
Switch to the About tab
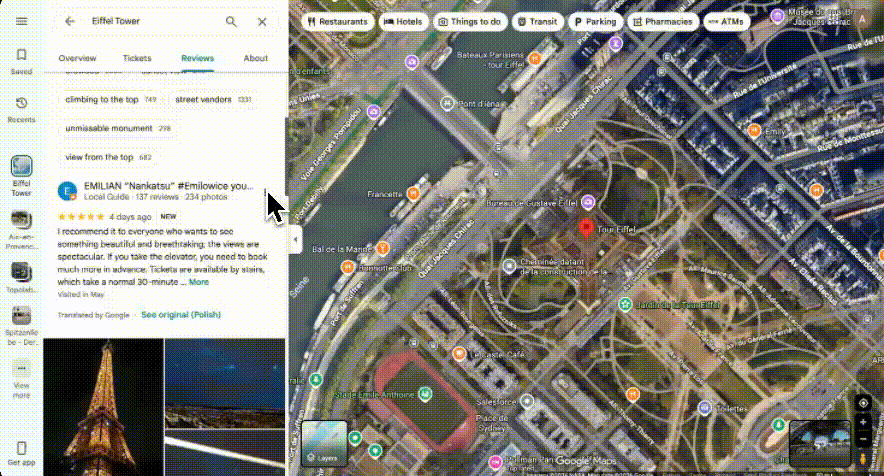255,58
